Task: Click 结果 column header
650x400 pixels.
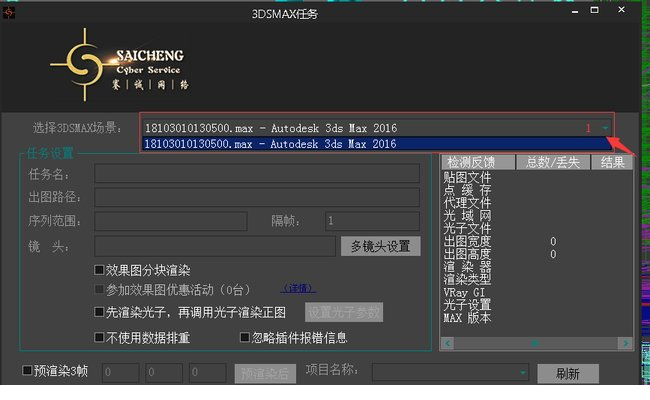Action: [x=612, y=162]
